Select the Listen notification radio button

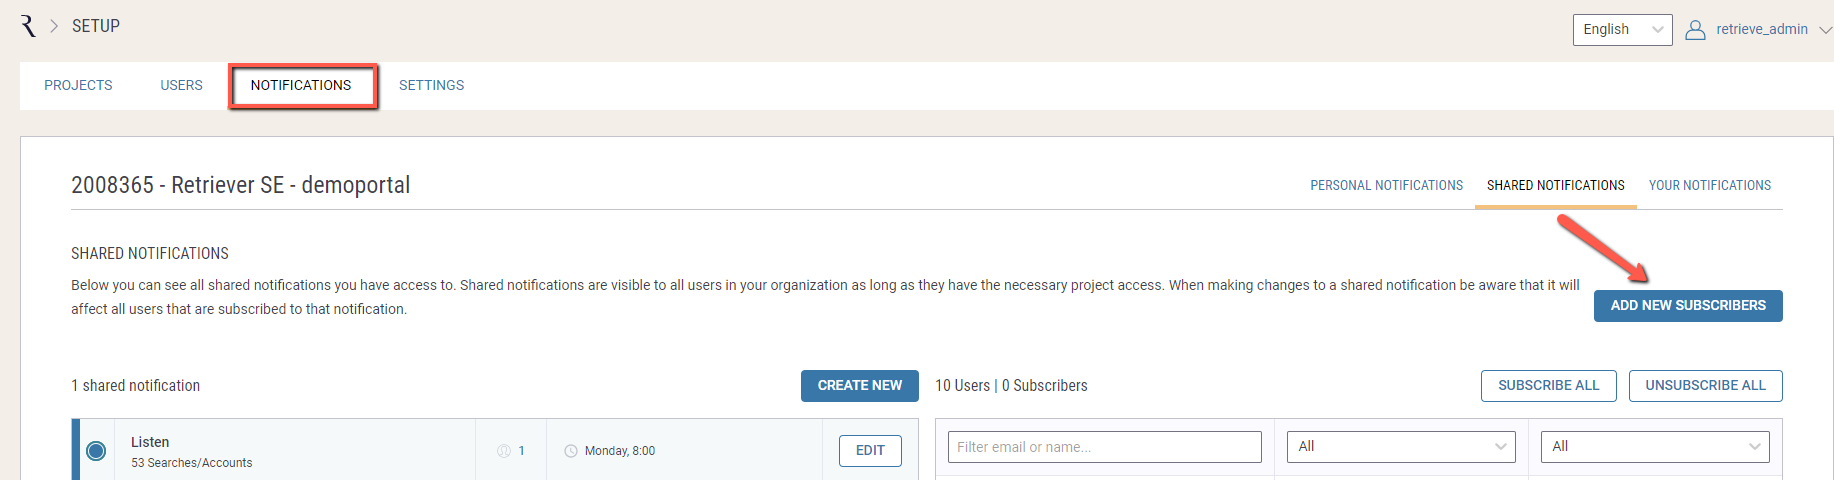(96, 451)
